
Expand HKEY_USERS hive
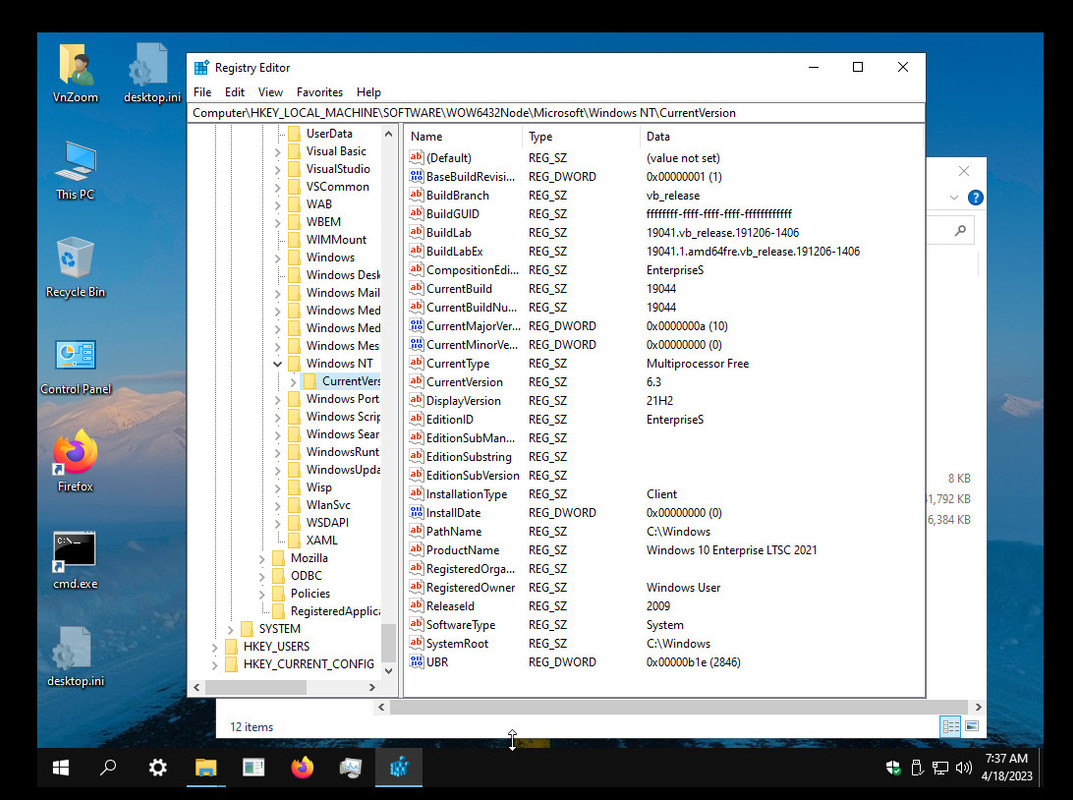click(x=214, y=647)
